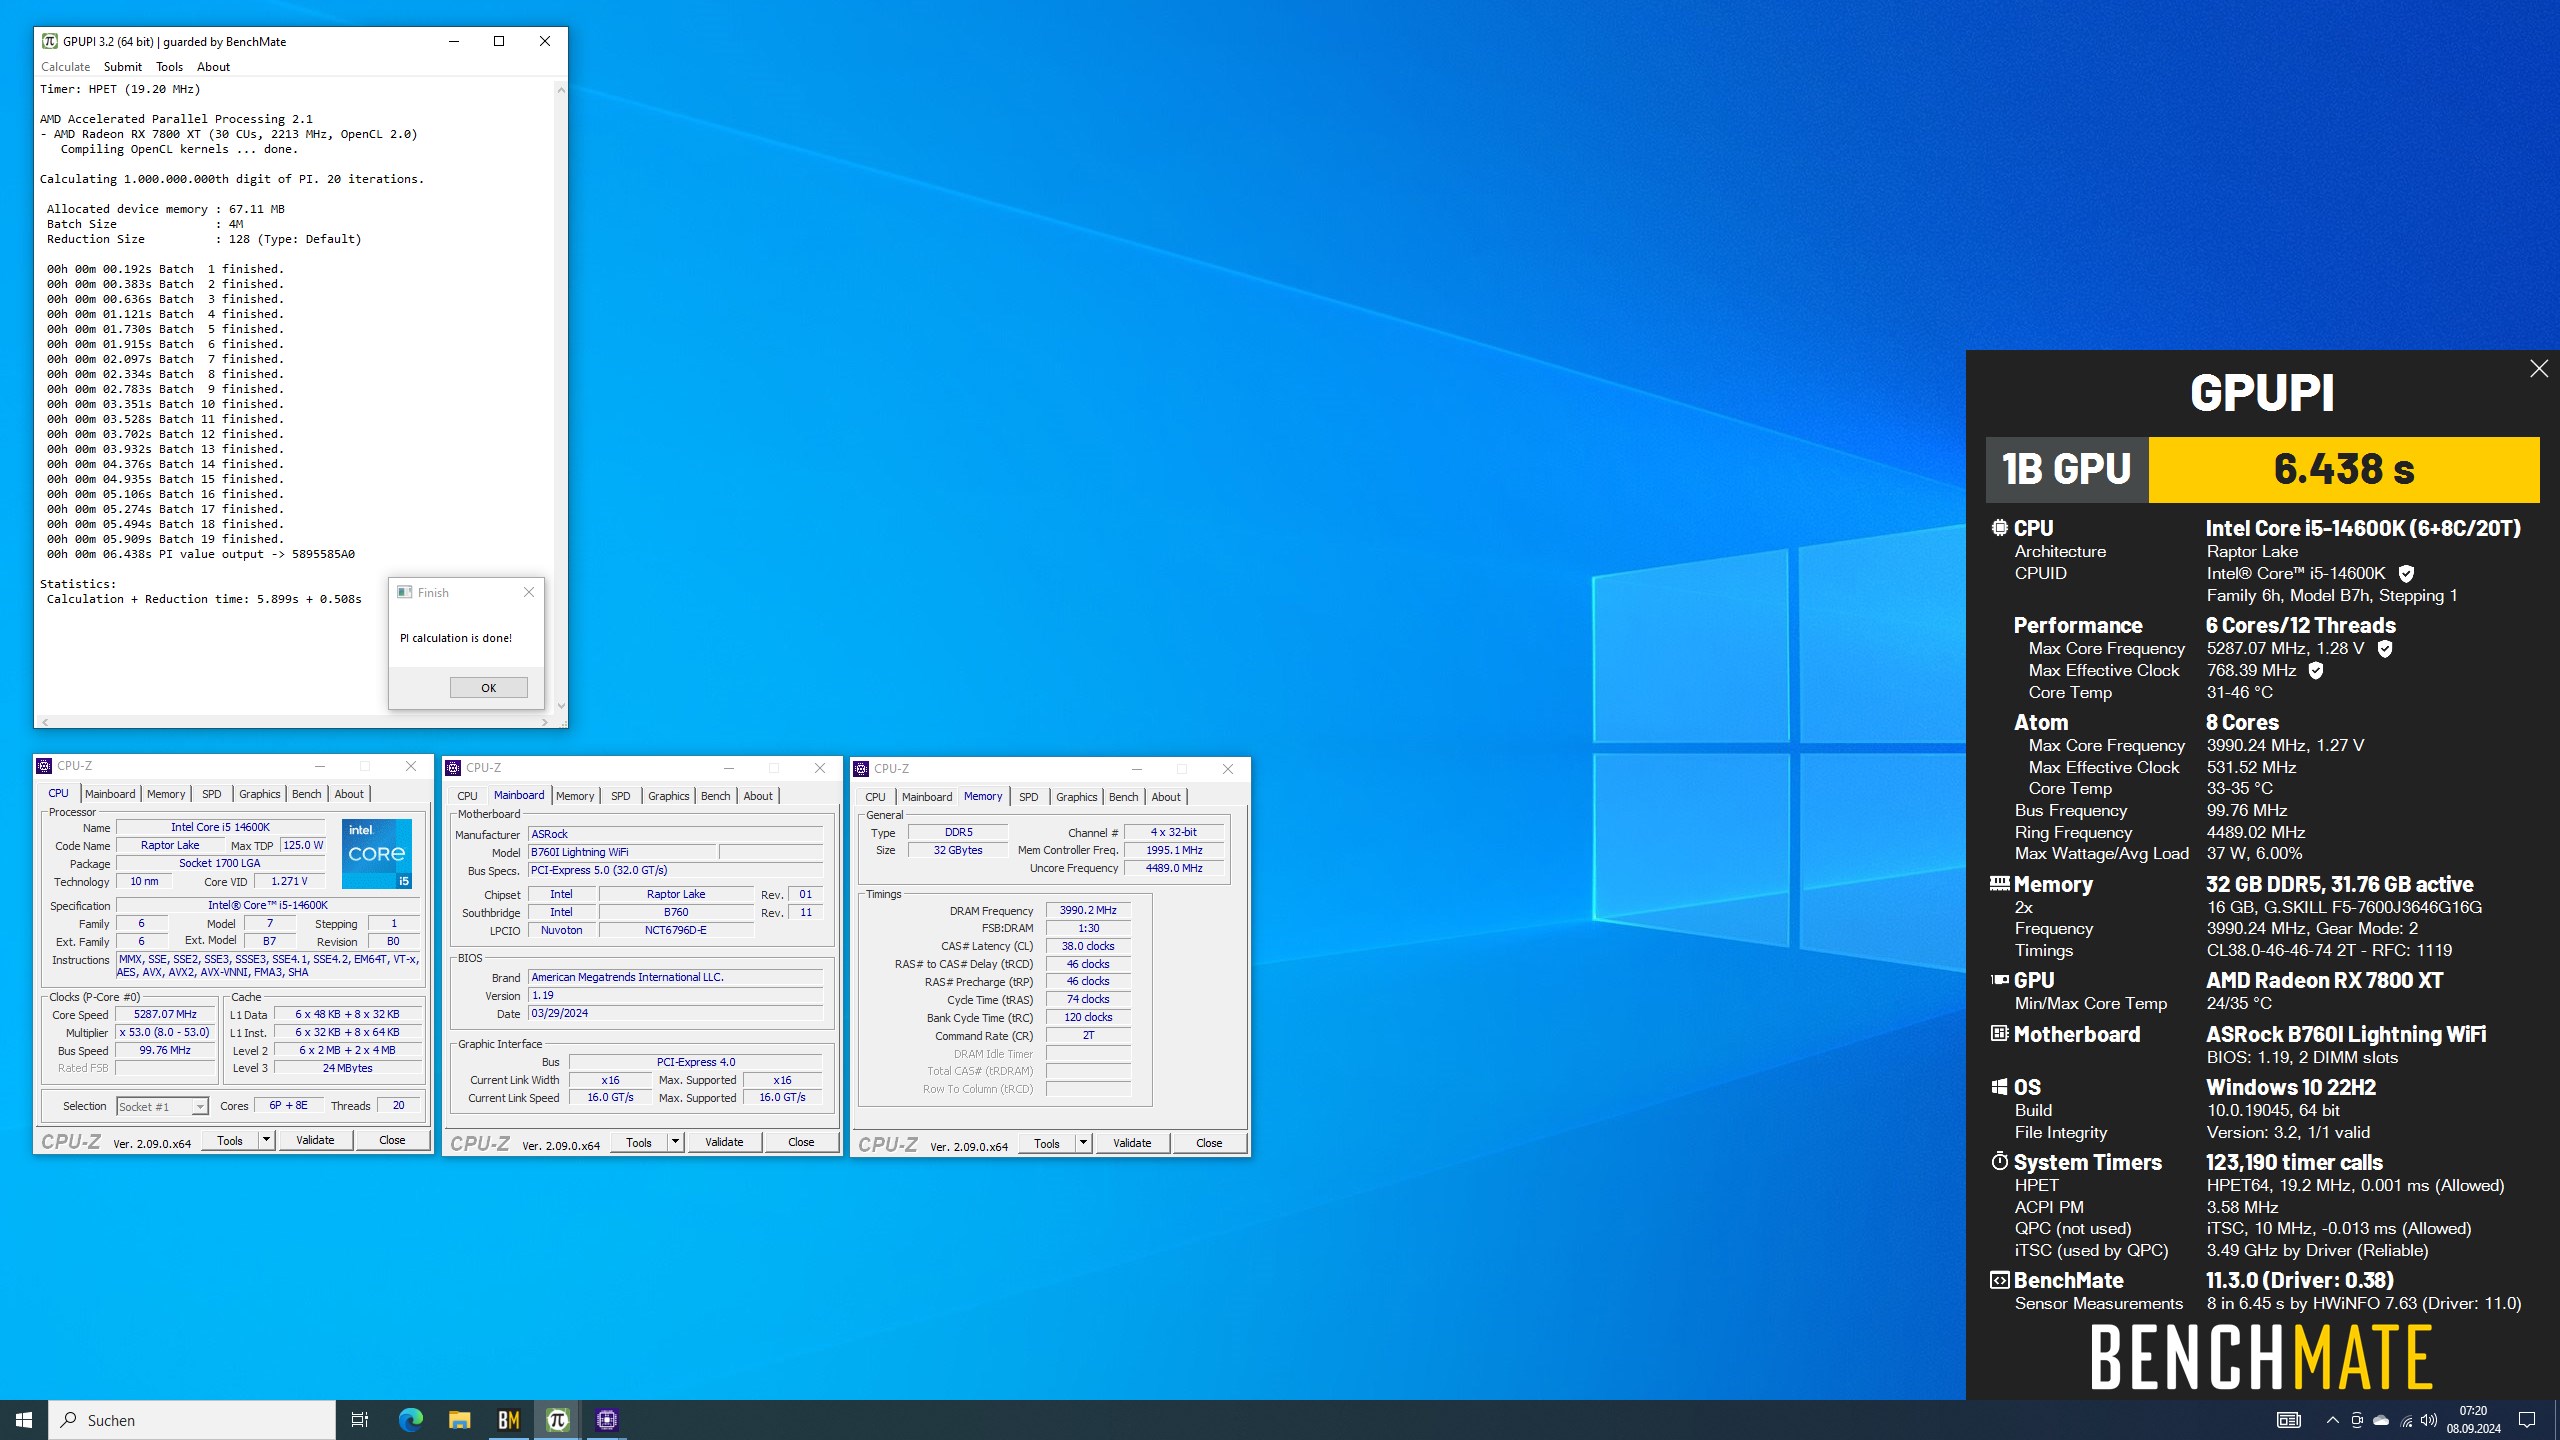Open Task View from the taskbar

click(360, 1420)
